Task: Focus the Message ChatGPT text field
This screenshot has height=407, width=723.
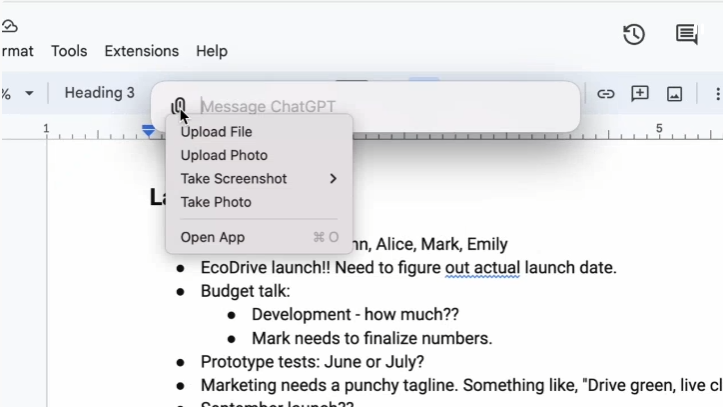Action: click(380, 106)
